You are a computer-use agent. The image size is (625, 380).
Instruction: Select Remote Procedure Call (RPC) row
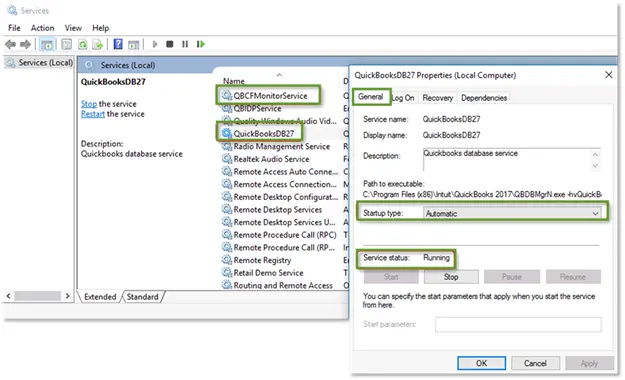285,235
